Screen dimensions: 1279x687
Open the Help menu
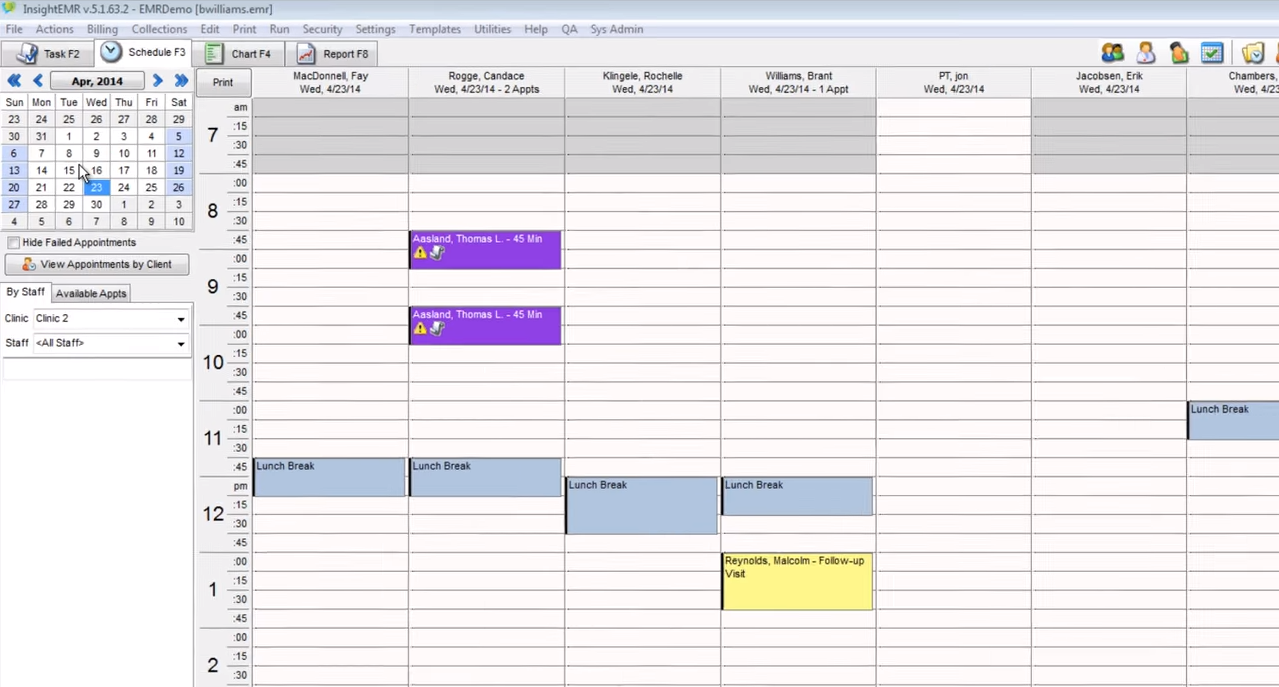pos(536,29)
